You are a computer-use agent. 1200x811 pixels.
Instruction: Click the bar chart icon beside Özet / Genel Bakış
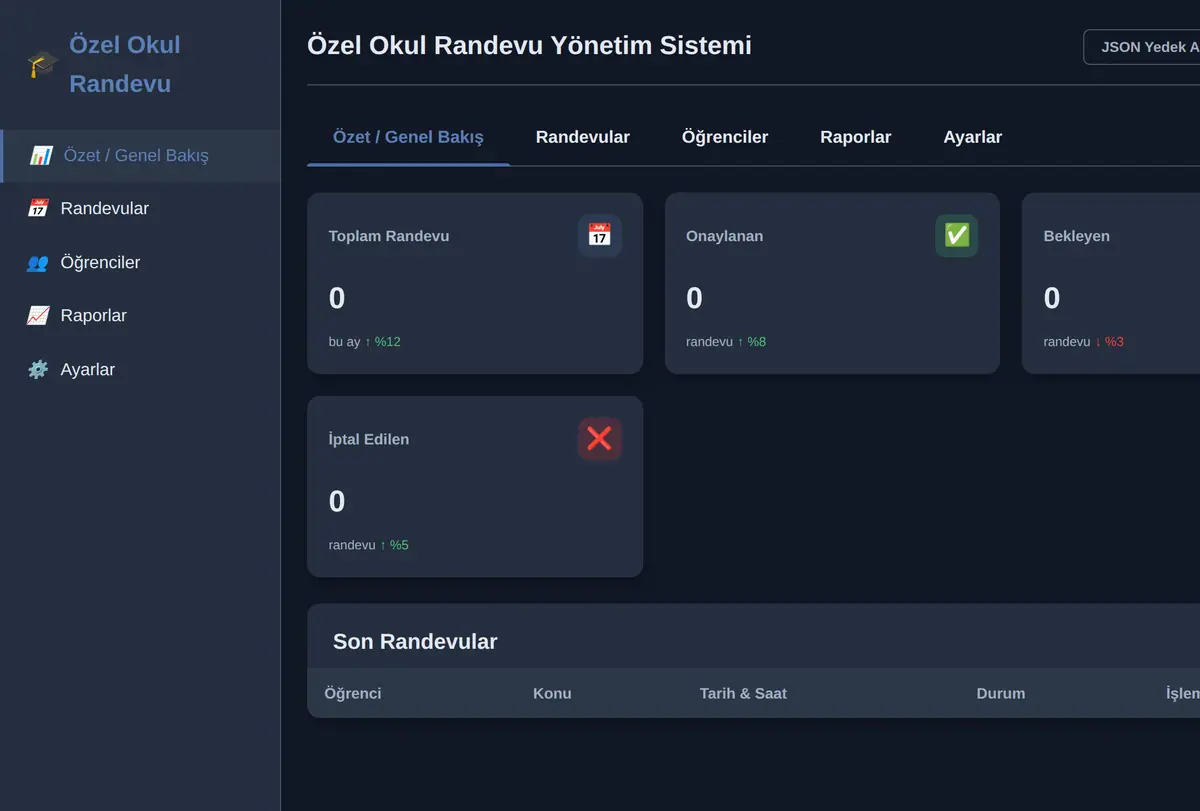[x=41, y=156]
